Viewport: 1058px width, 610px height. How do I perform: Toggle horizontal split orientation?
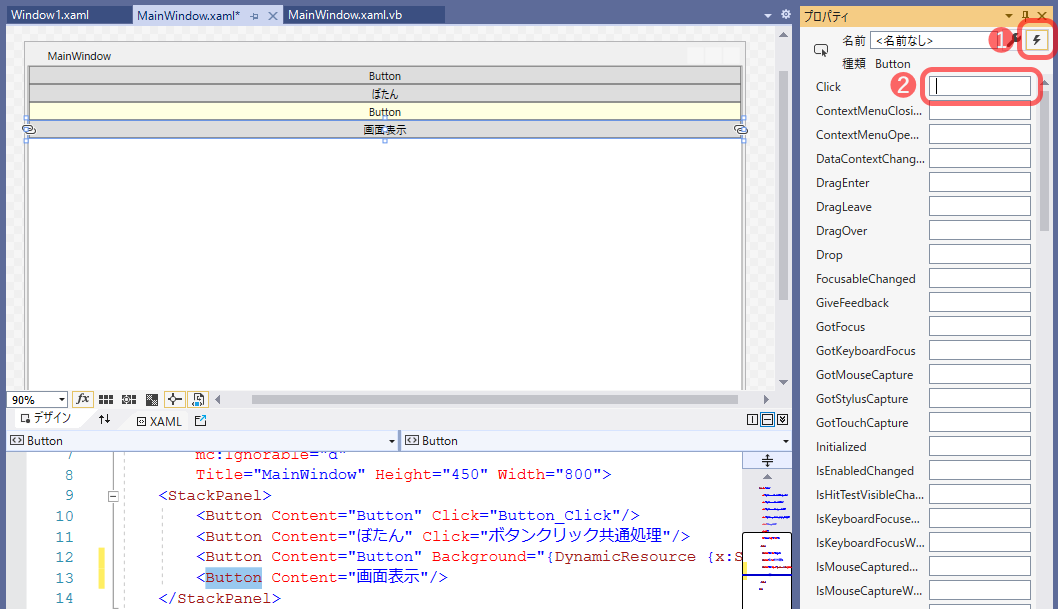pyautogui.click(x=768, y=420)
